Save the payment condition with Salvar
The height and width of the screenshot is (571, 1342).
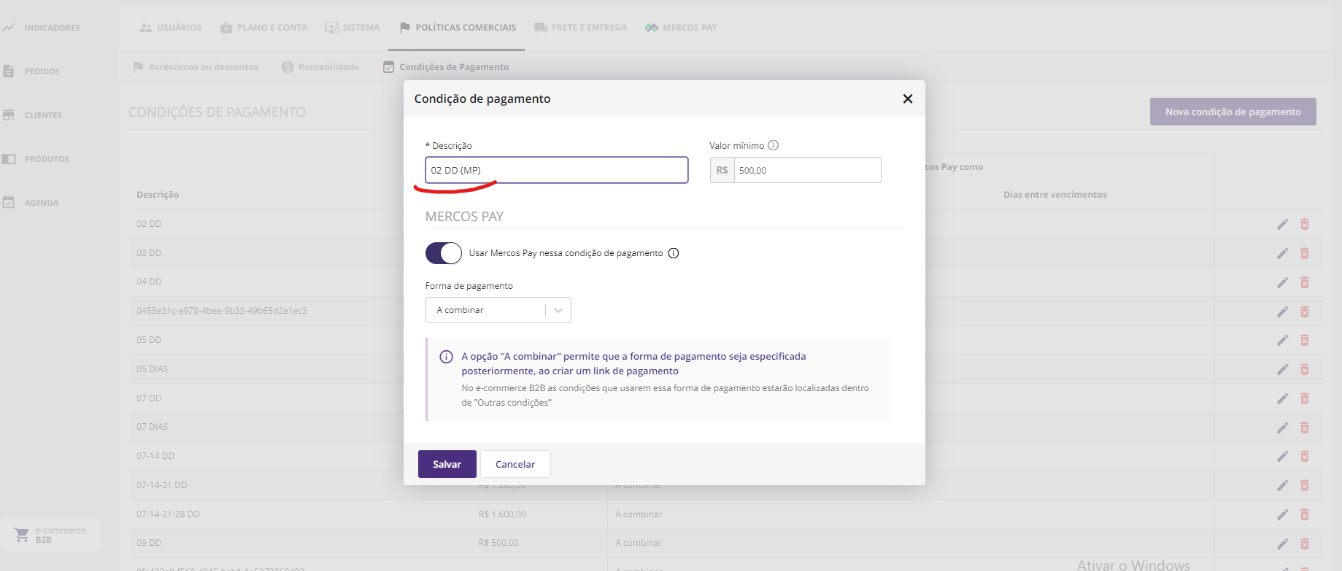(x=447, y=464)
